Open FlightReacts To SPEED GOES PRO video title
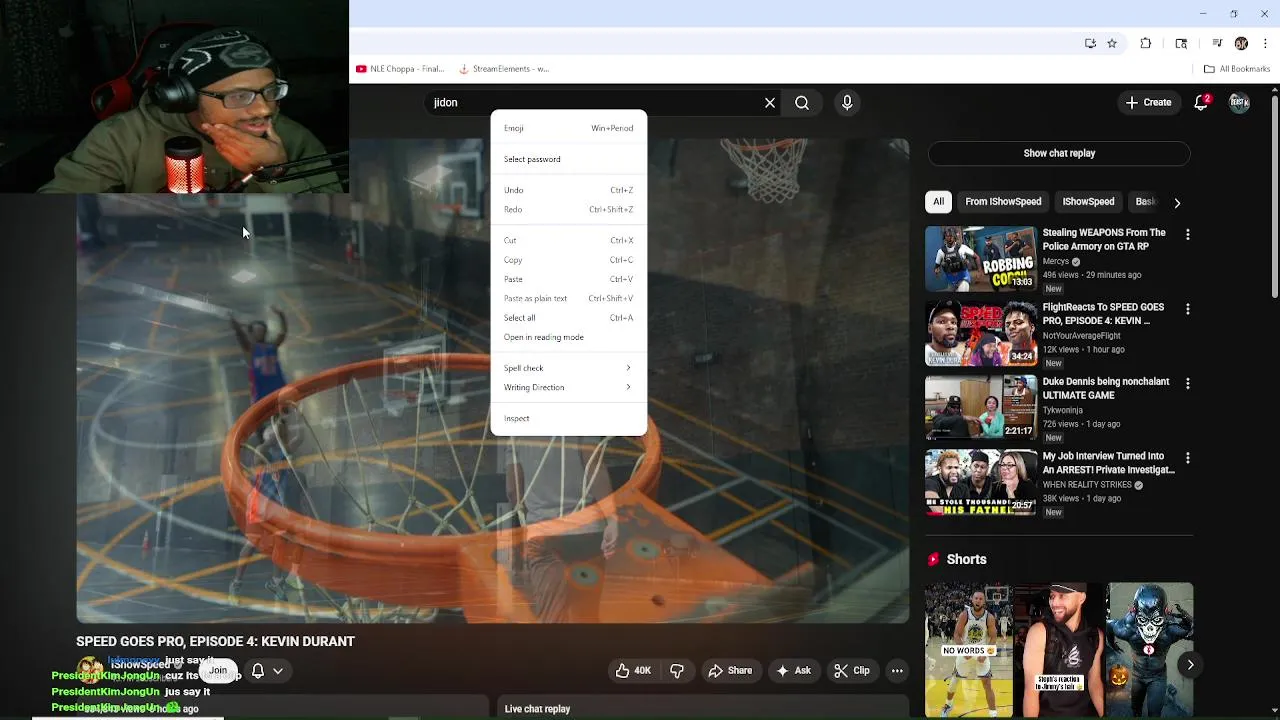Viewport: 1280px width, 720px height. [x=1103, y=314]
